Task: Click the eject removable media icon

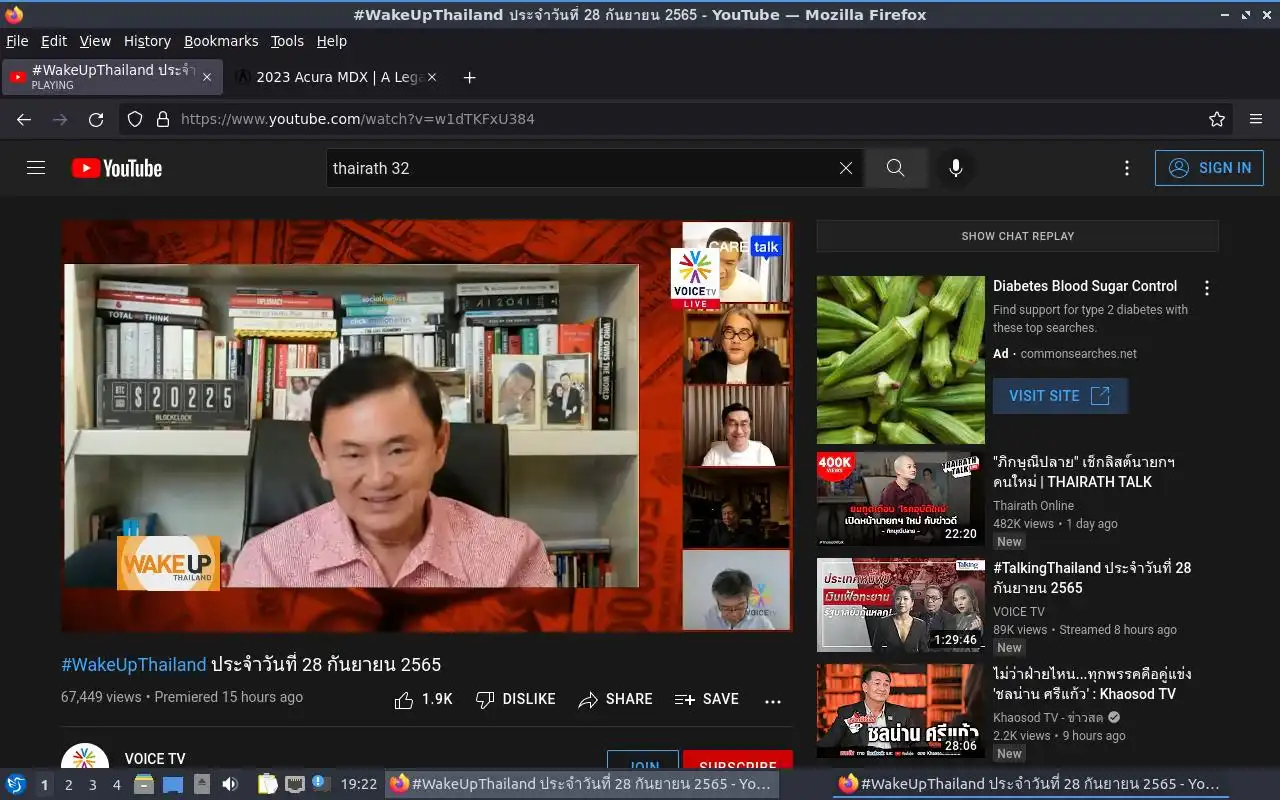Action: point(202,785)
